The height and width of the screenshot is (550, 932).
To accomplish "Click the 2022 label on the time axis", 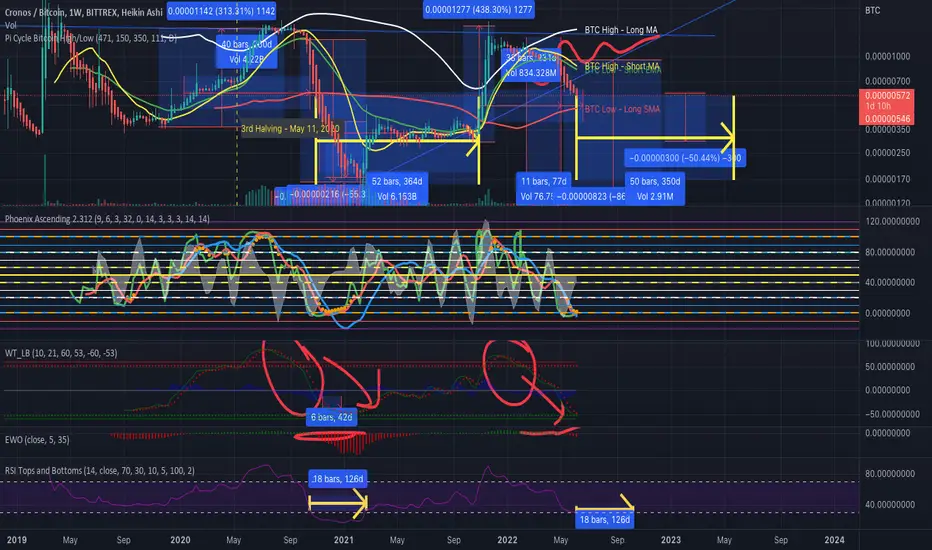I will coord(507,540).
